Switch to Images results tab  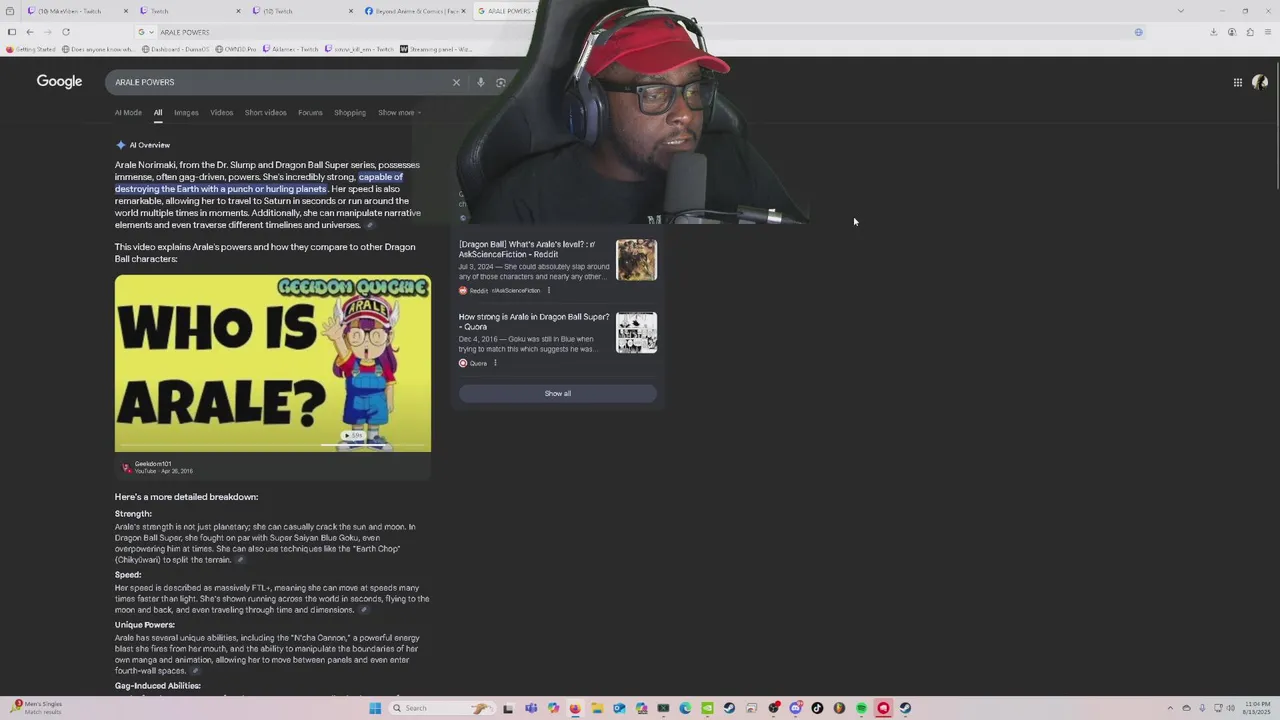pos(186,112)
